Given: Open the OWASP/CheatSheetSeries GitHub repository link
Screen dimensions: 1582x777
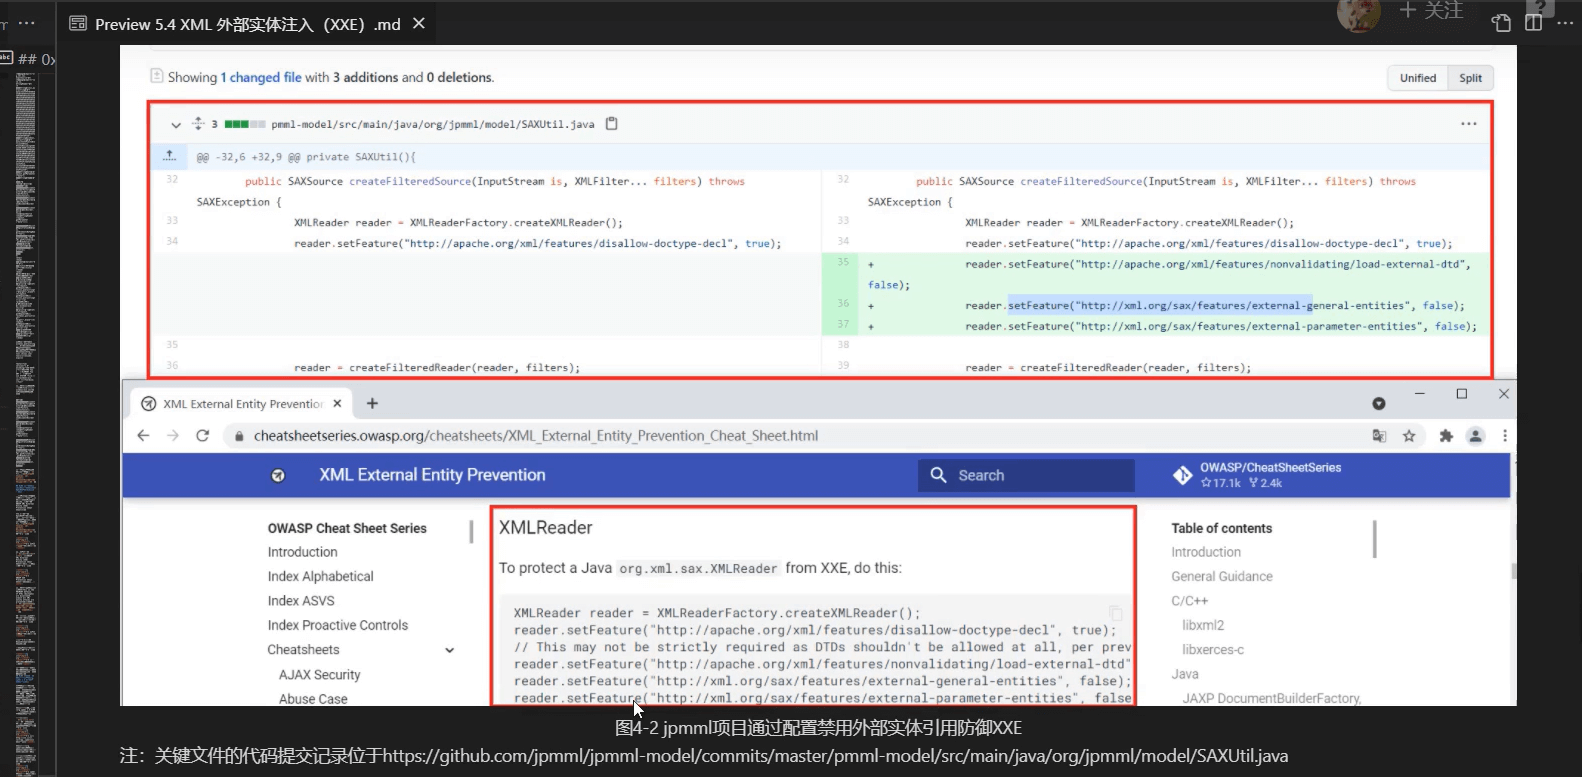Looking at the screenshot, I should point(1258,475).
